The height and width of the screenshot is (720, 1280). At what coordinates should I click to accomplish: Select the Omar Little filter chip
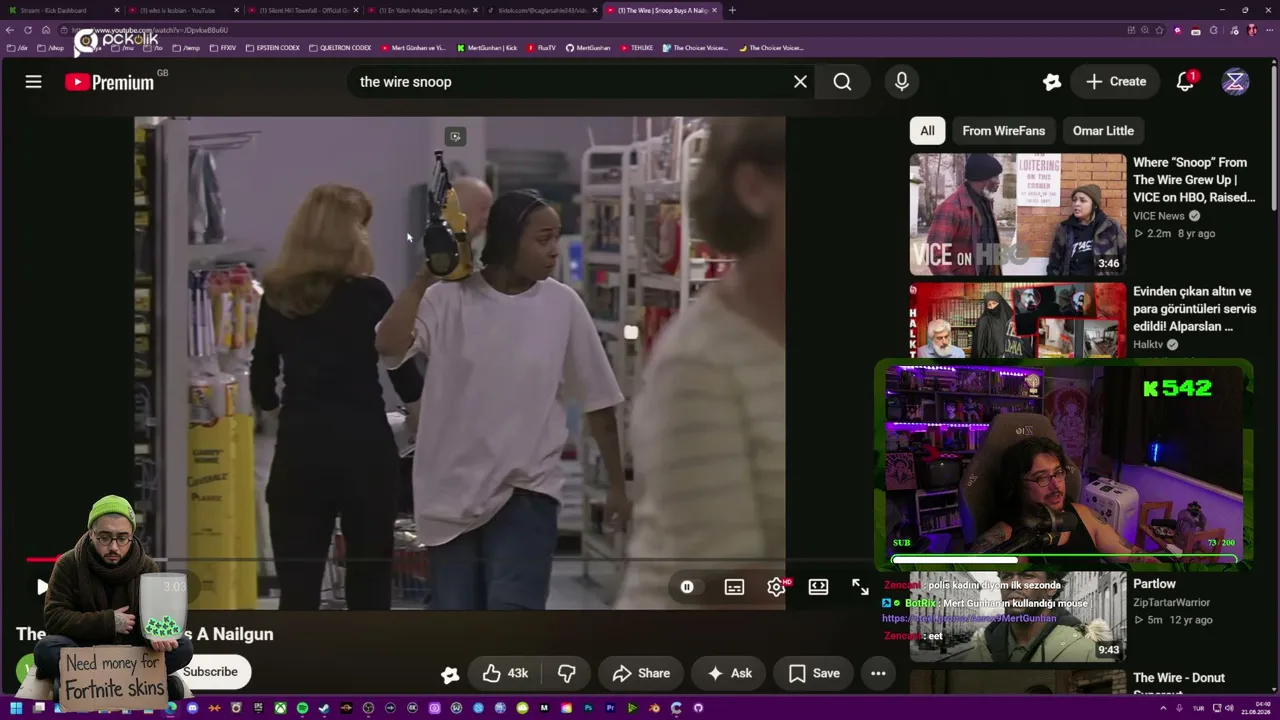(1103, 131)
